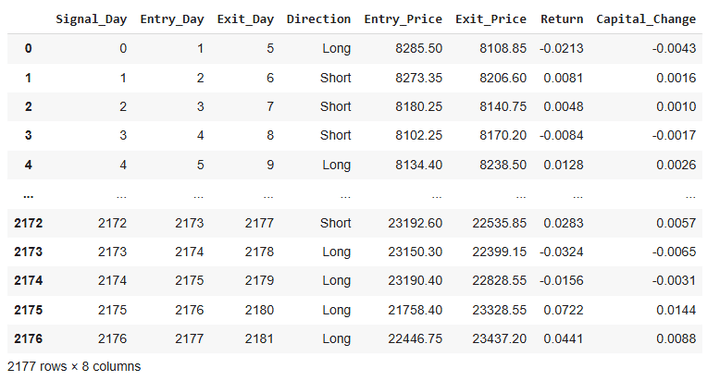This screenshot has height=381, width=720.
Task: Click the Short direction in row 1
Action: 336,78
